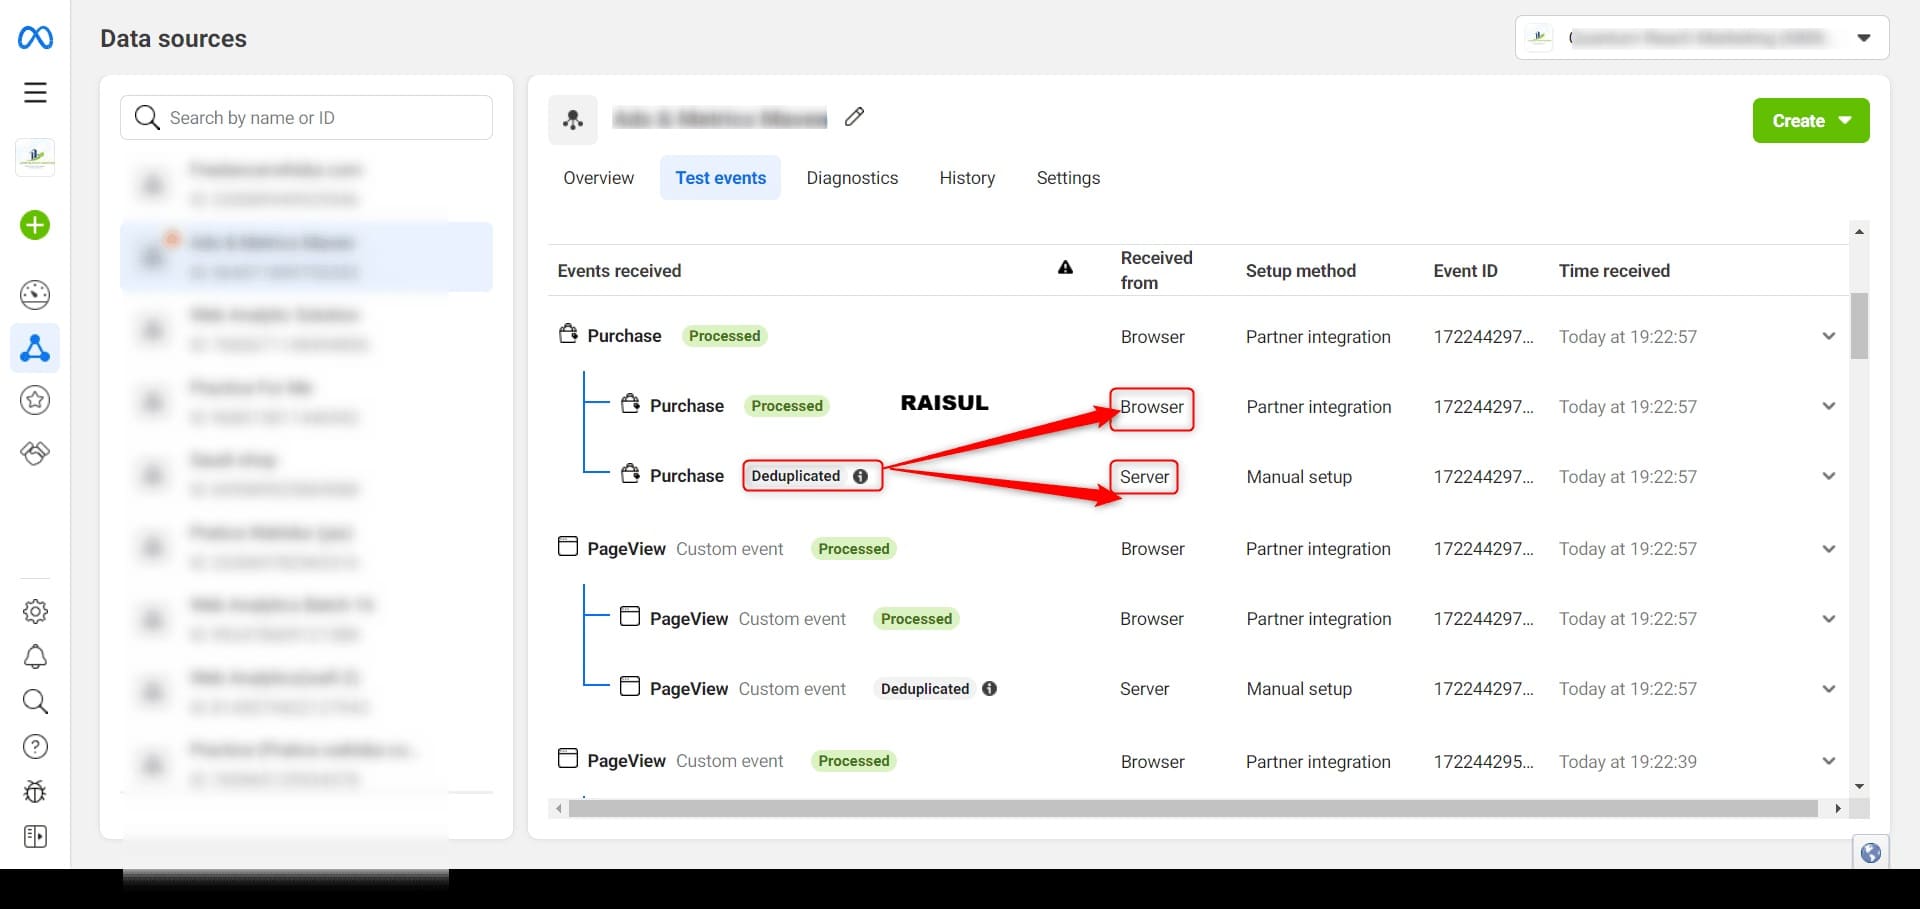This screenshot has height=909, width=1920.
Task: Click info icon beside Purchase Deduplicated
Action: coord(860,476)
